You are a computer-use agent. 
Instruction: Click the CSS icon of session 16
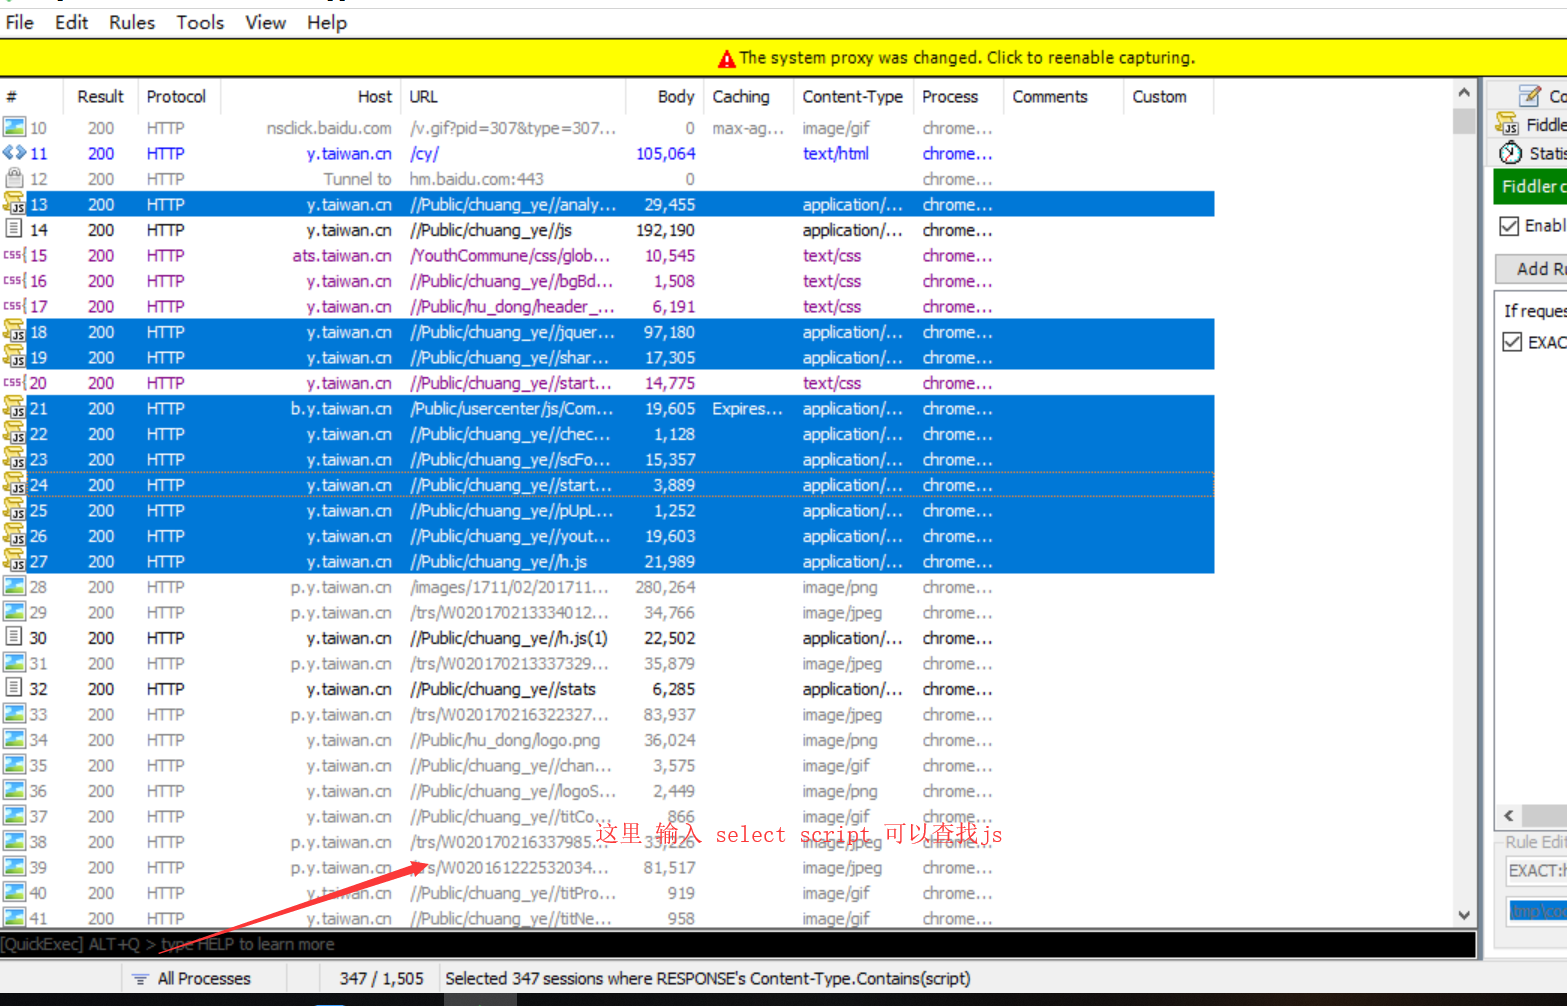[14, 281]
